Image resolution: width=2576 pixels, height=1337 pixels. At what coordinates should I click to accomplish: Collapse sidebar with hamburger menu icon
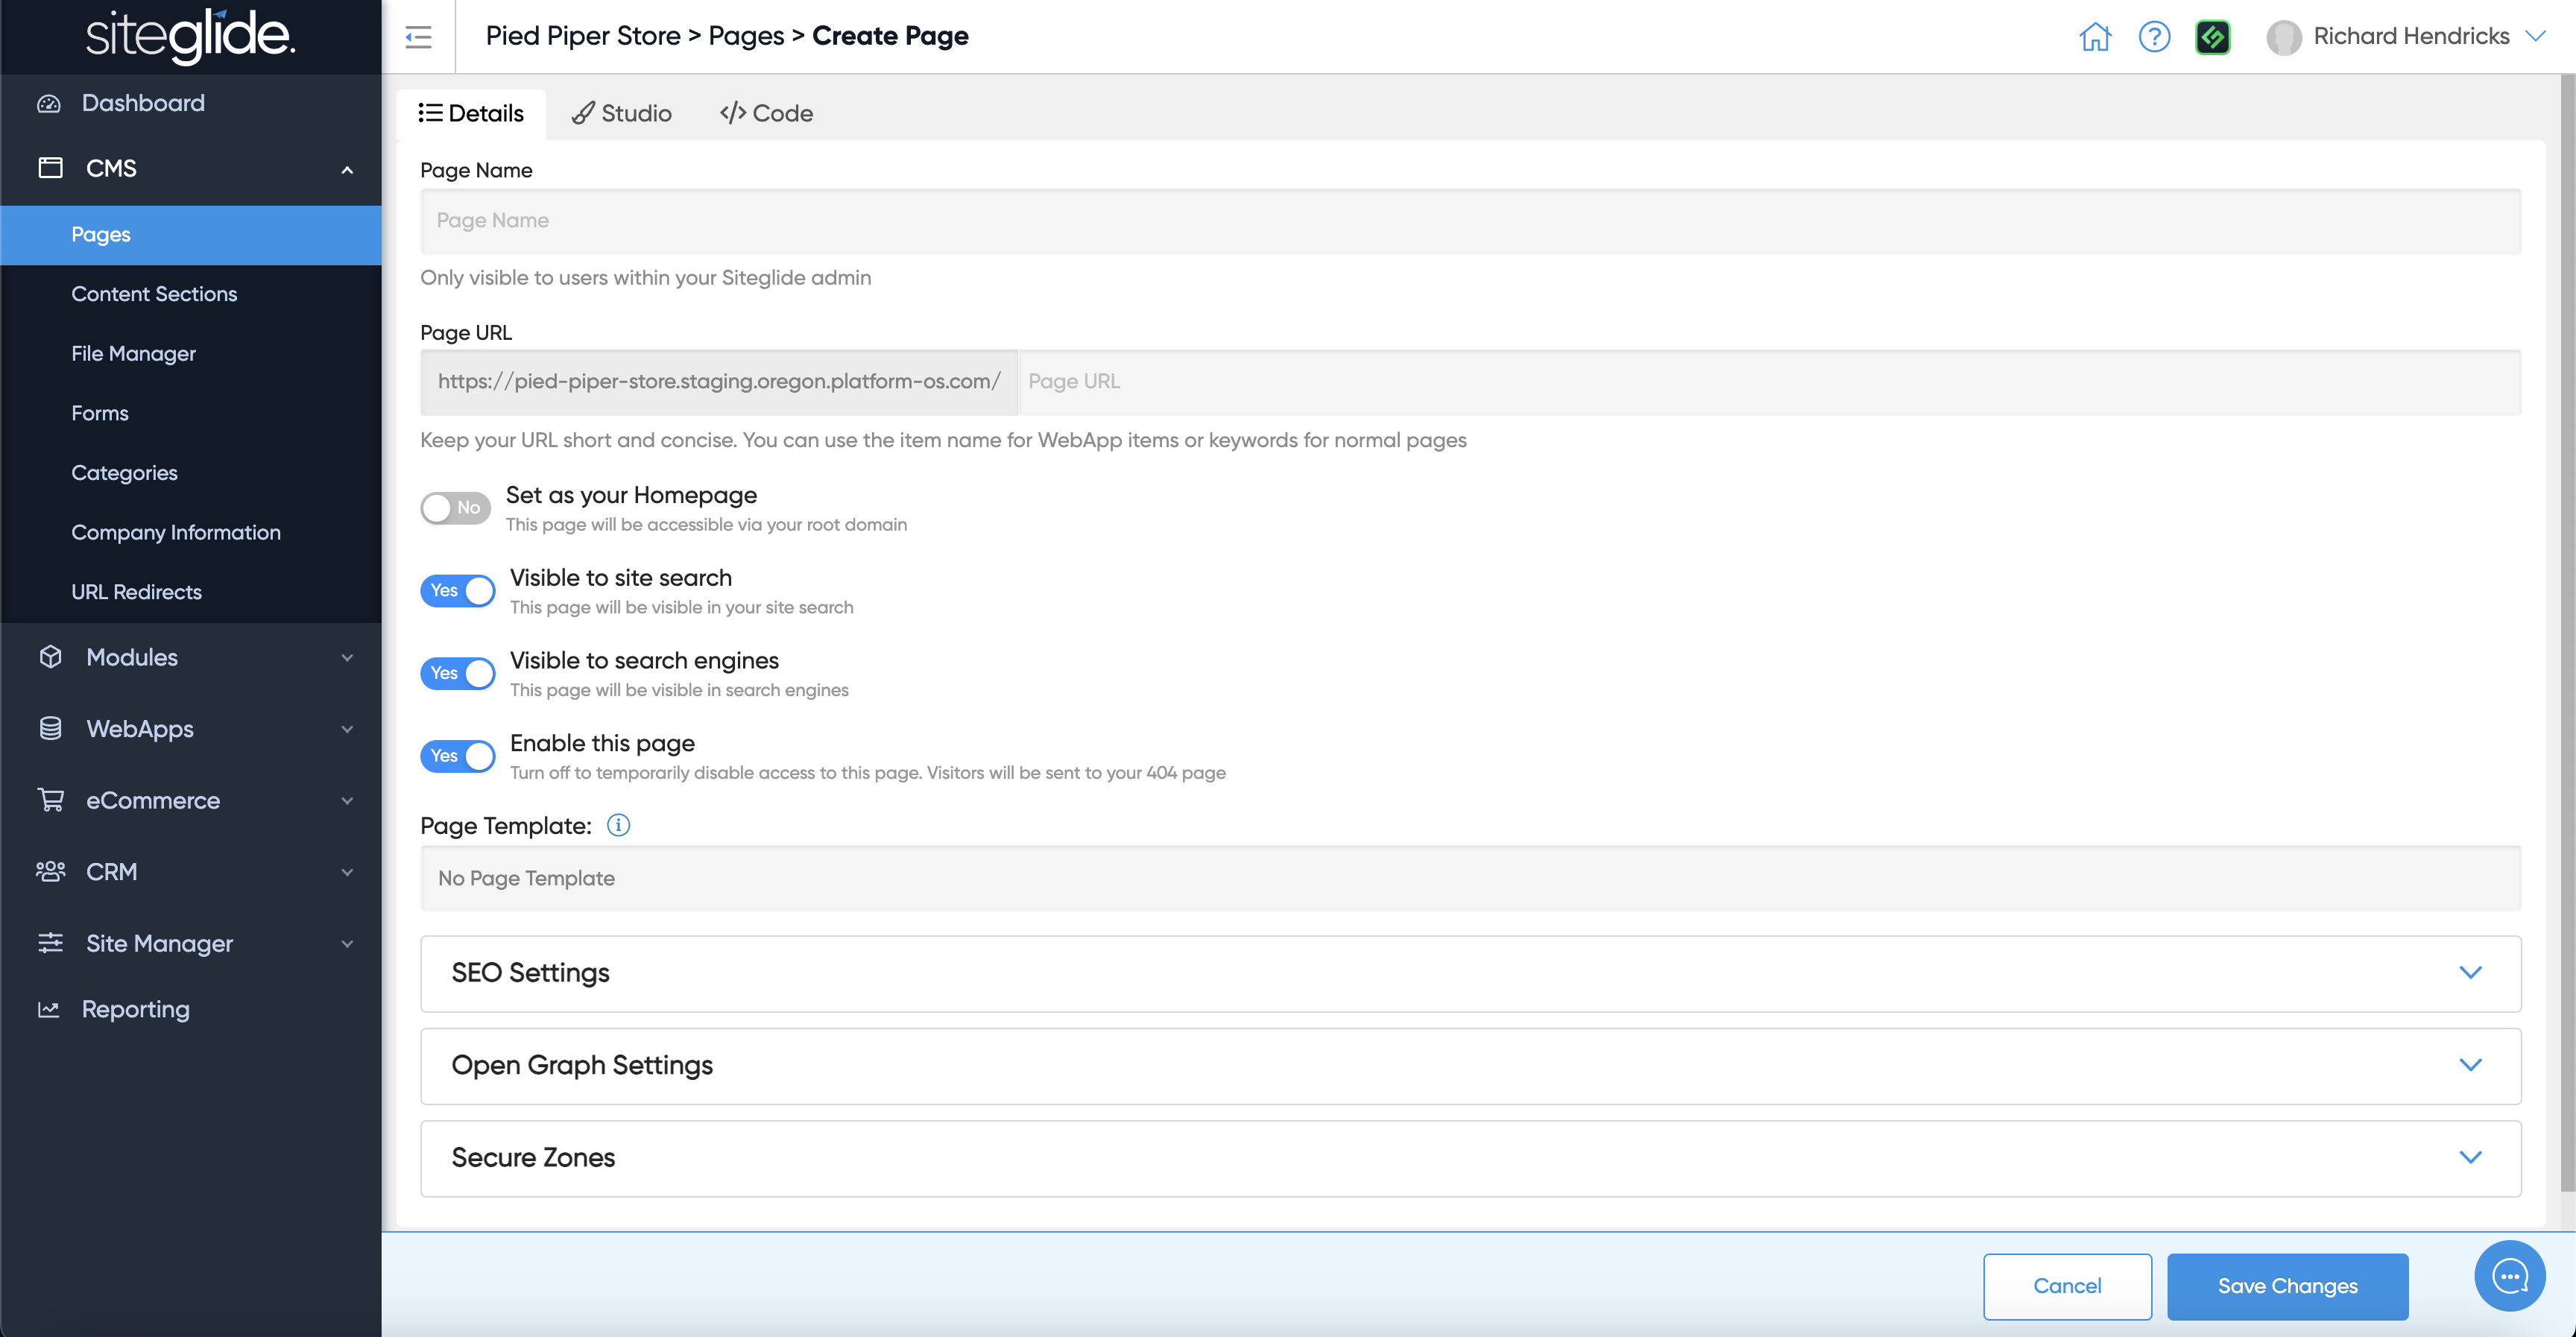418,37
